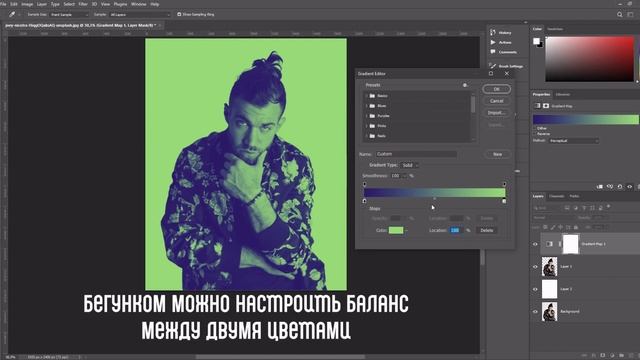The width and height of the screenshot is (640, 360).
Task: Click the new group folder icon in Layers footer
Action: click(x=622, y=356)
